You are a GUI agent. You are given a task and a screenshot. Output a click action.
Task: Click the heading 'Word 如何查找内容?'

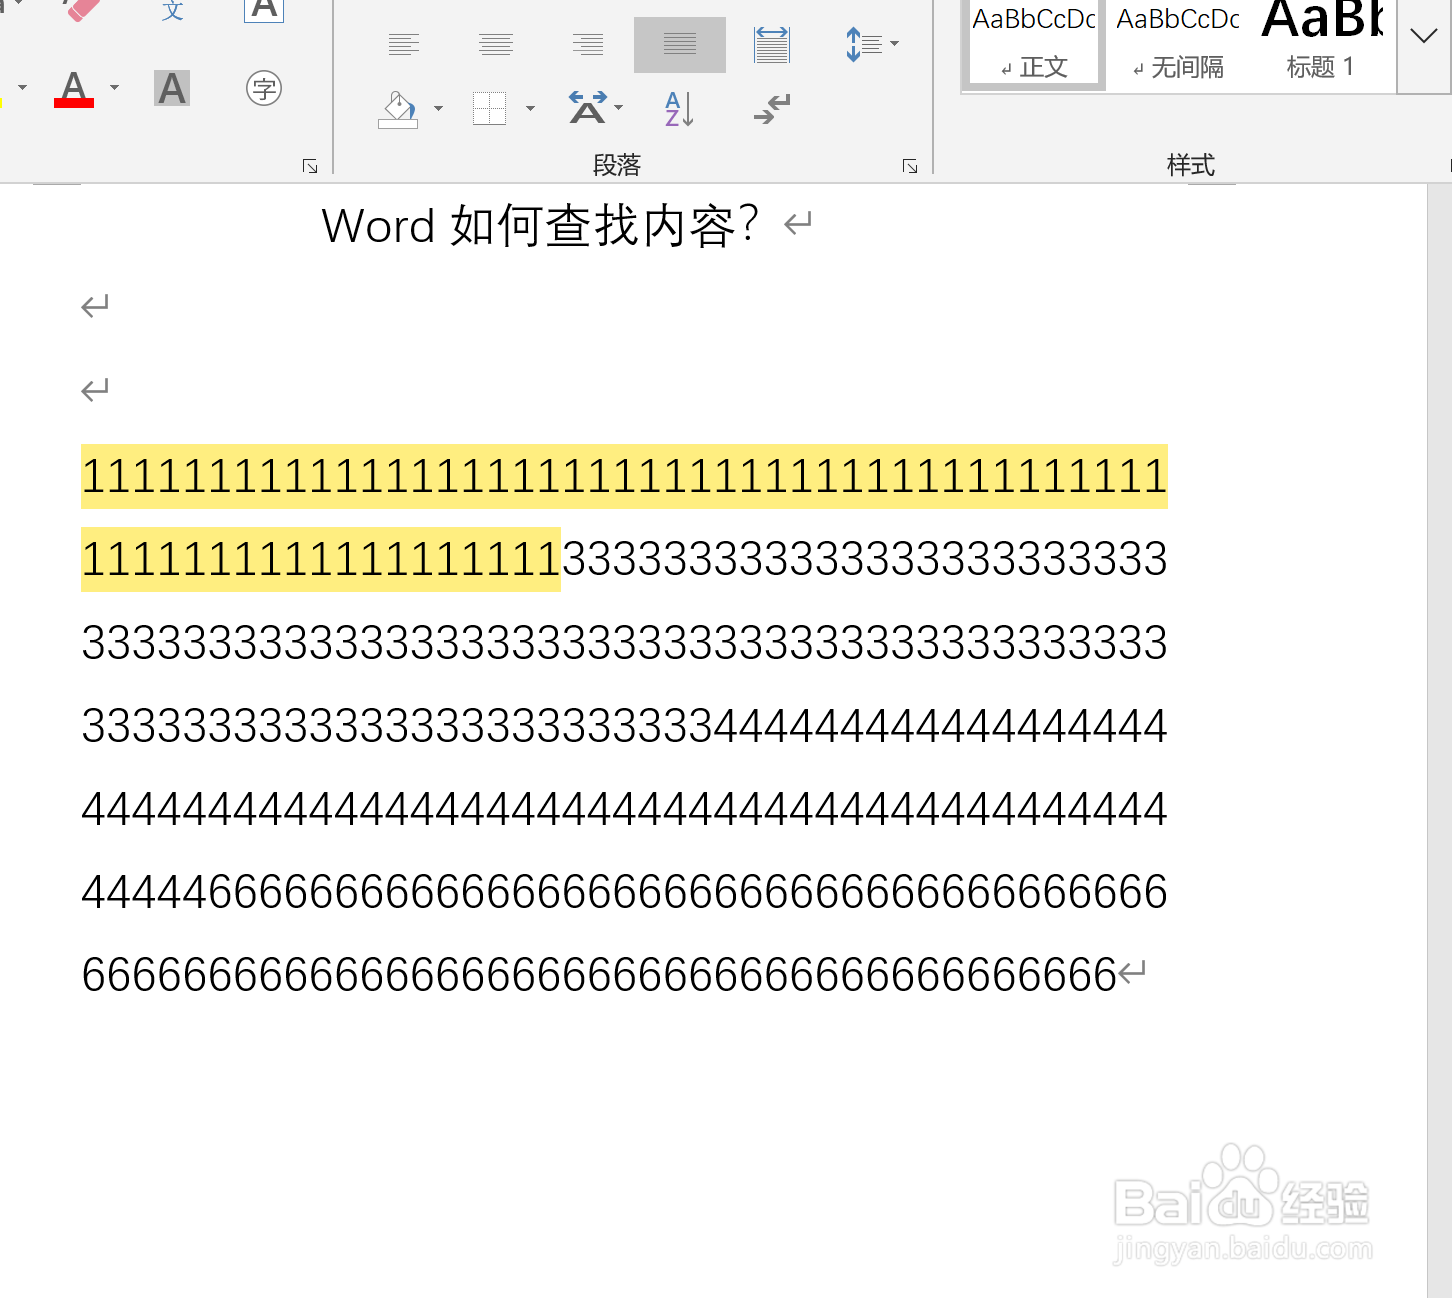point(540,226)
